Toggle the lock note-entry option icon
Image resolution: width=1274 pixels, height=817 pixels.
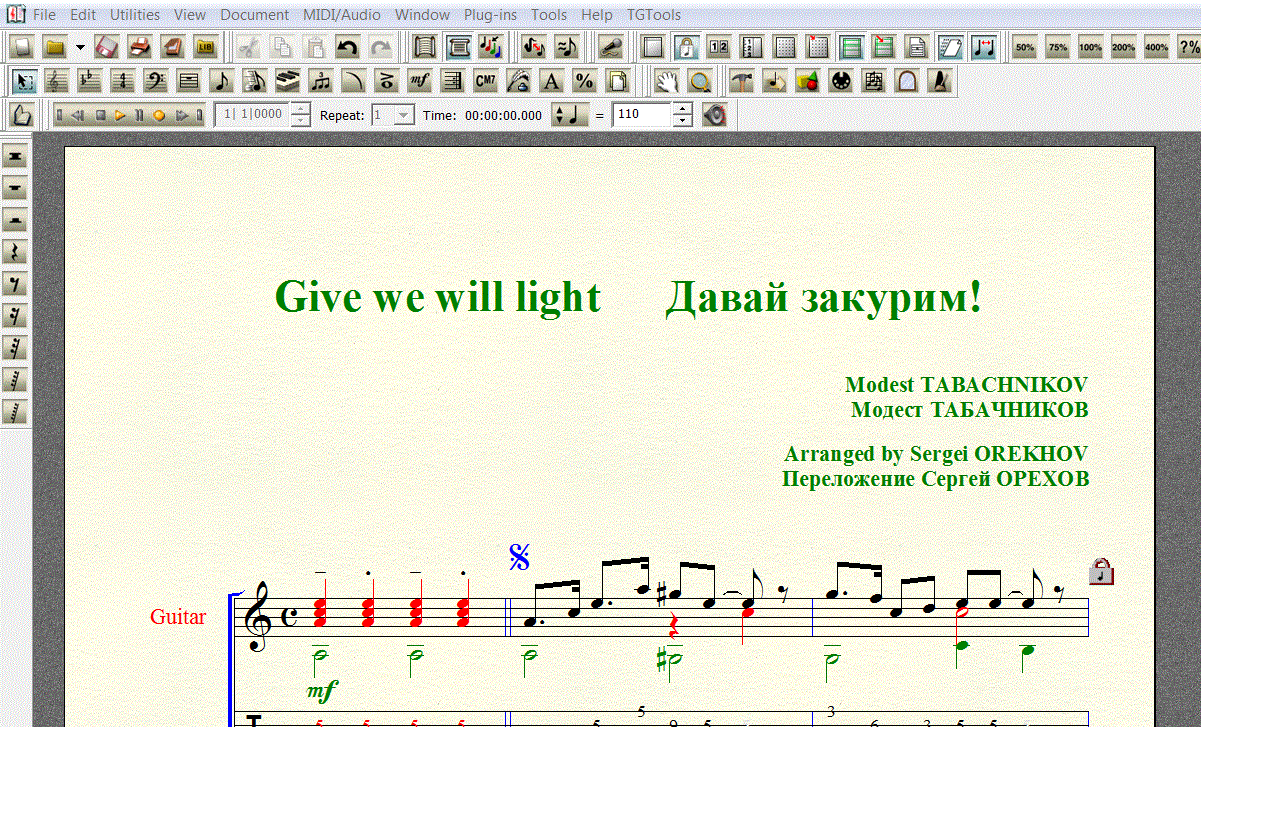click(686, 47)
